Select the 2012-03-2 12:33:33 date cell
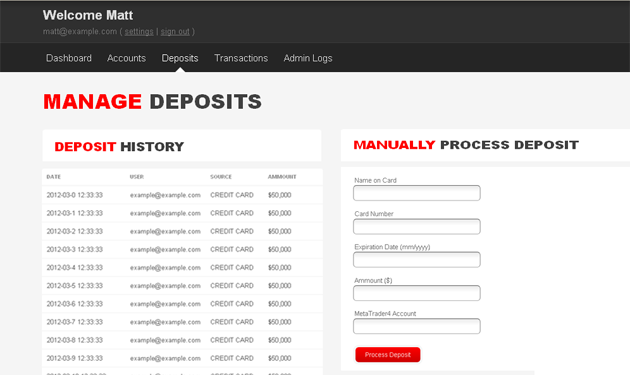This screenshot has height=375, width=630. point(75,231)
